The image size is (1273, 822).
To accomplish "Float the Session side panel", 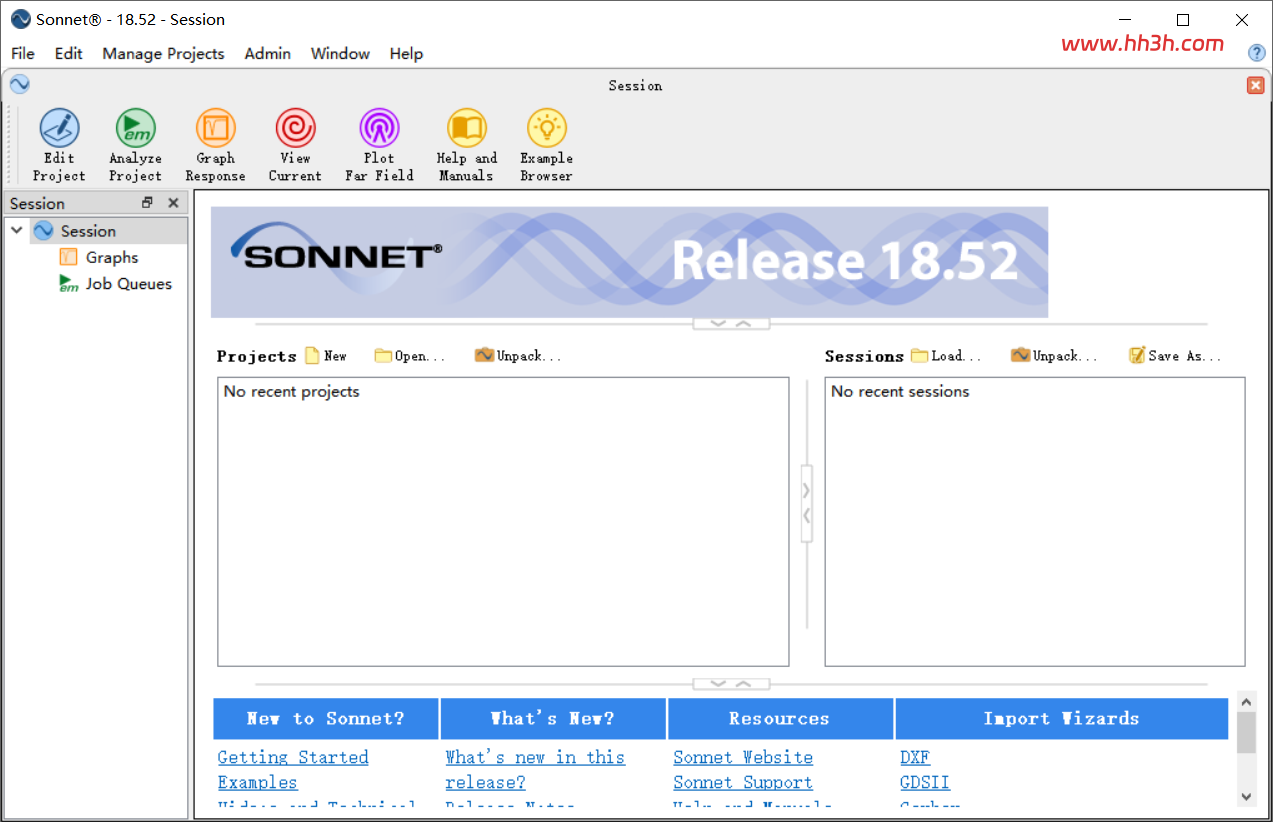I will [x=147, y=203].
